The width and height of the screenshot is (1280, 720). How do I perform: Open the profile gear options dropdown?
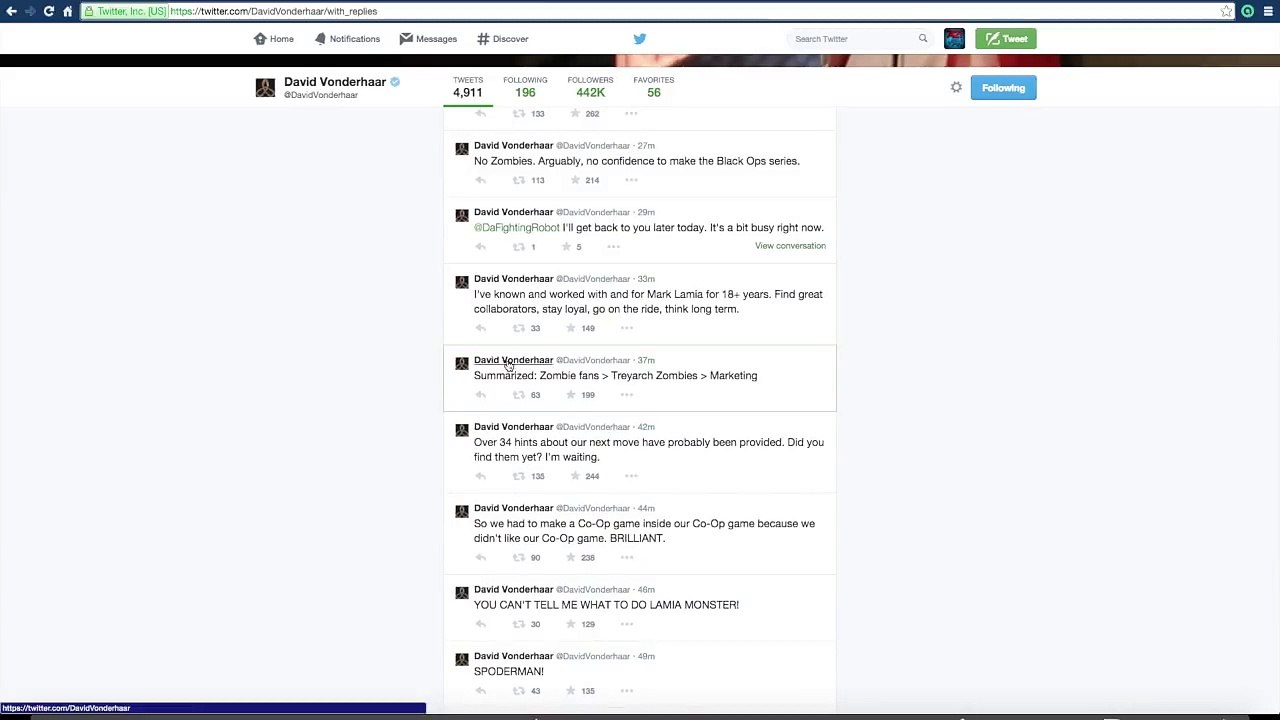click(x=956, y=88)
